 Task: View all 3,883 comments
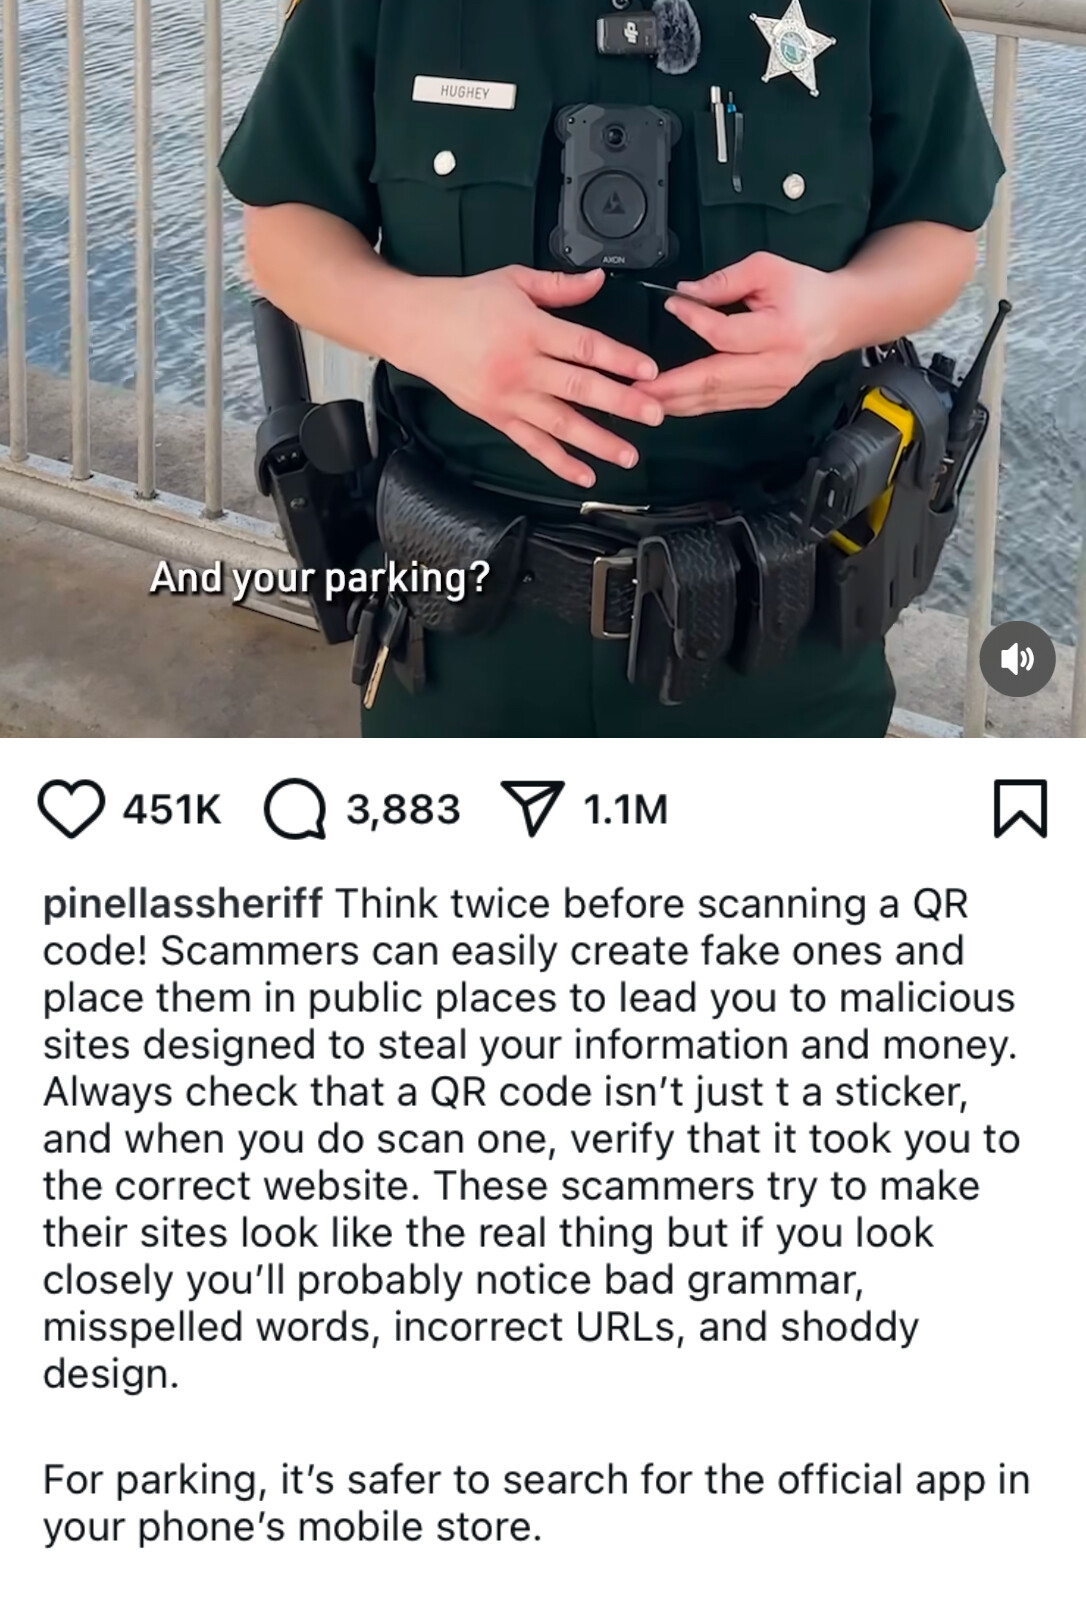[x=403, y=809]
